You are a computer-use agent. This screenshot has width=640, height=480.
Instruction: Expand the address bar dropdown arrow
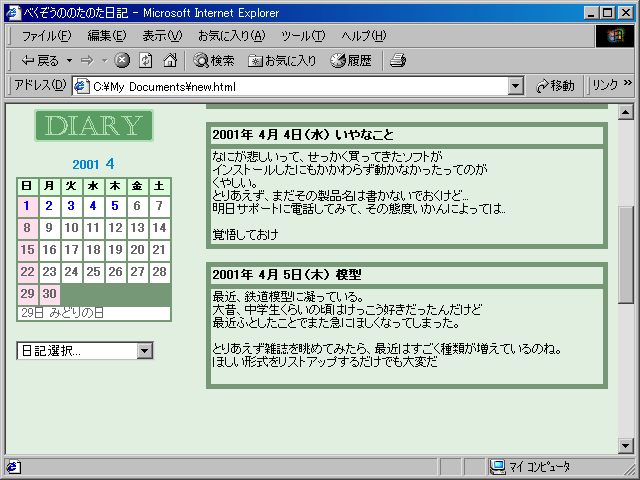pos(516,86)
